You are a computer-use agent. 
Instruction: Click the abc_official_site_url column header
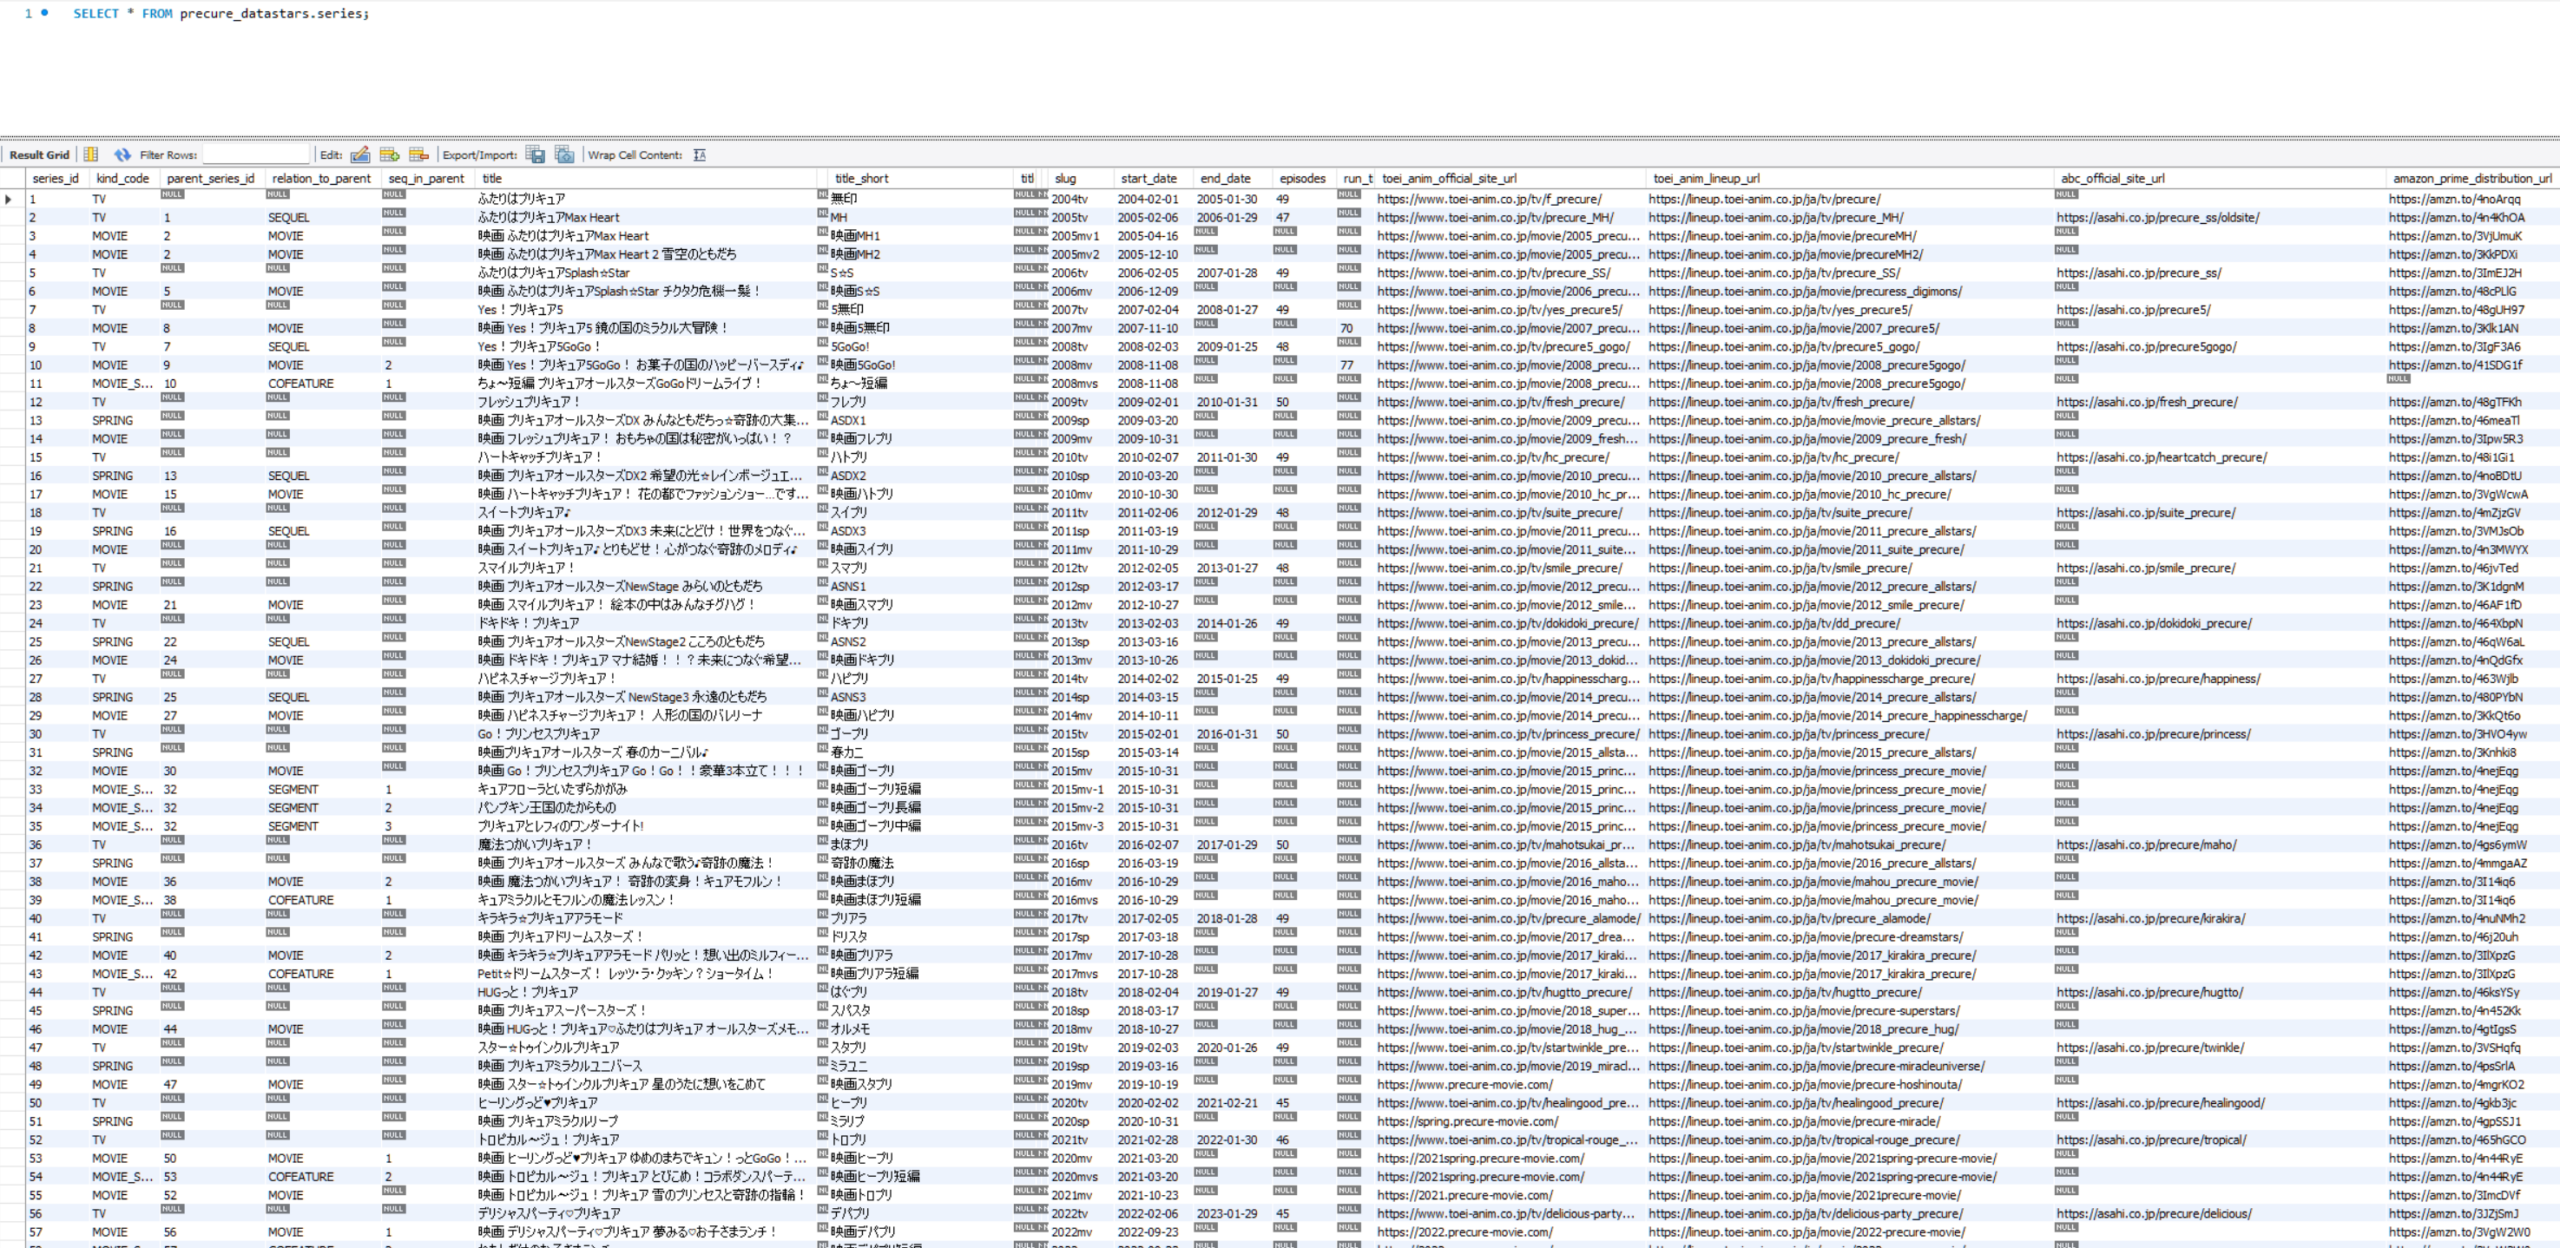coord(2112,179)
